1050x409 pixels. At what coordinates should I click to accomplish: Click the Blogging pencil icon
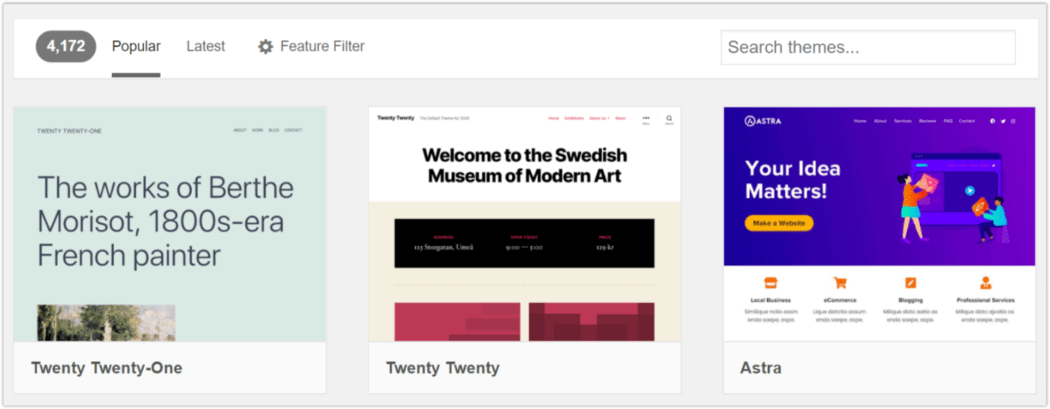point(911,283)
